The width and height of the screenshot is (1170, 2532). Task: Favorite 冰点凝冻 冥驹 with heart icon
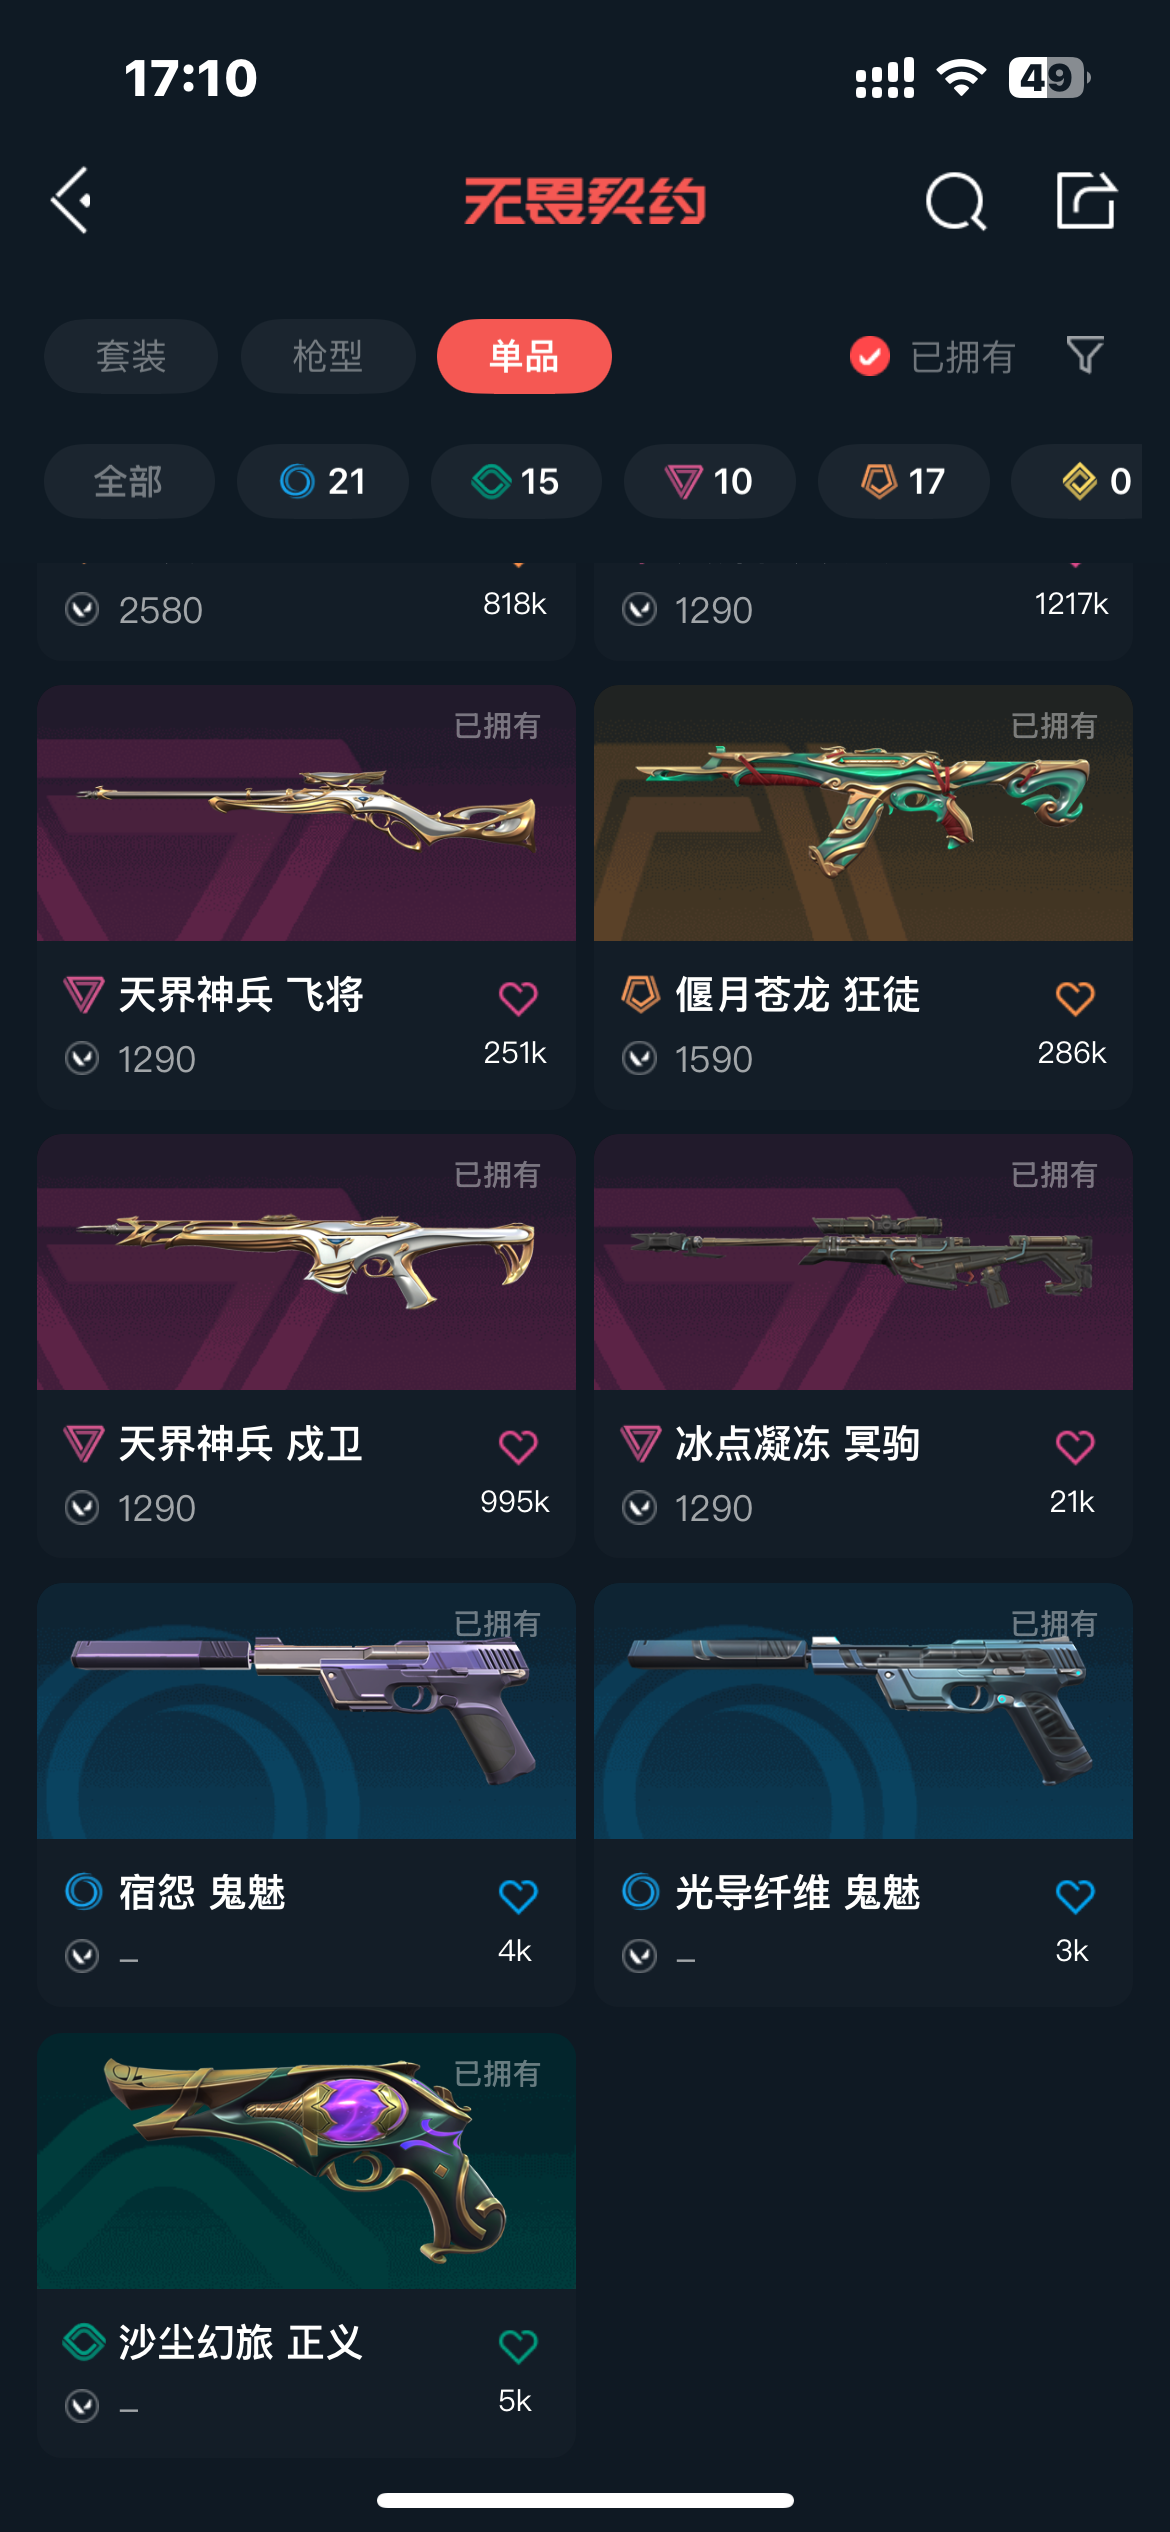click(x=1075, y=1446)
